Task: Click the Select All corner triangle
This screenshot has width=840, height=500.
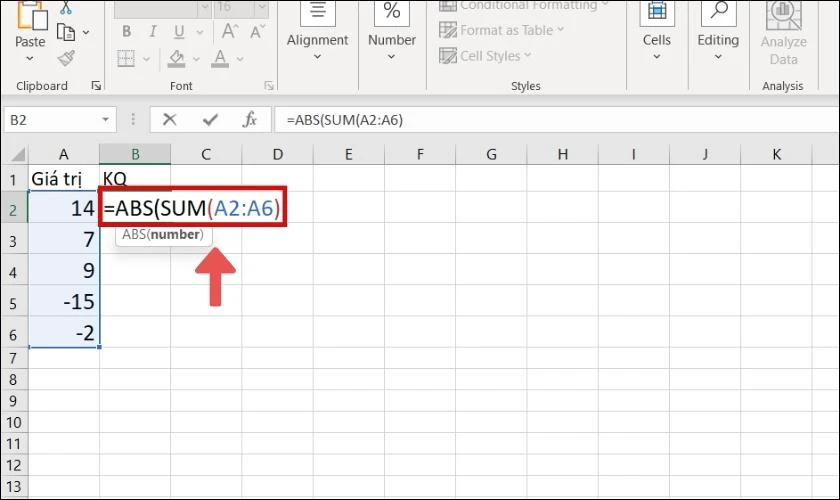Action: pos(18,155)
